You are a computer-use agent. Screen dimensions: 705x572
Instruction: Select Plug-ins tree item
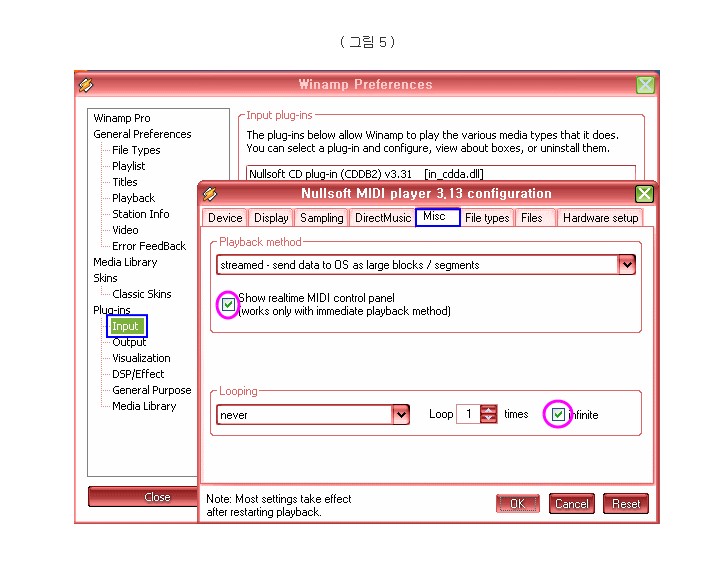click(x=112, y=310)
